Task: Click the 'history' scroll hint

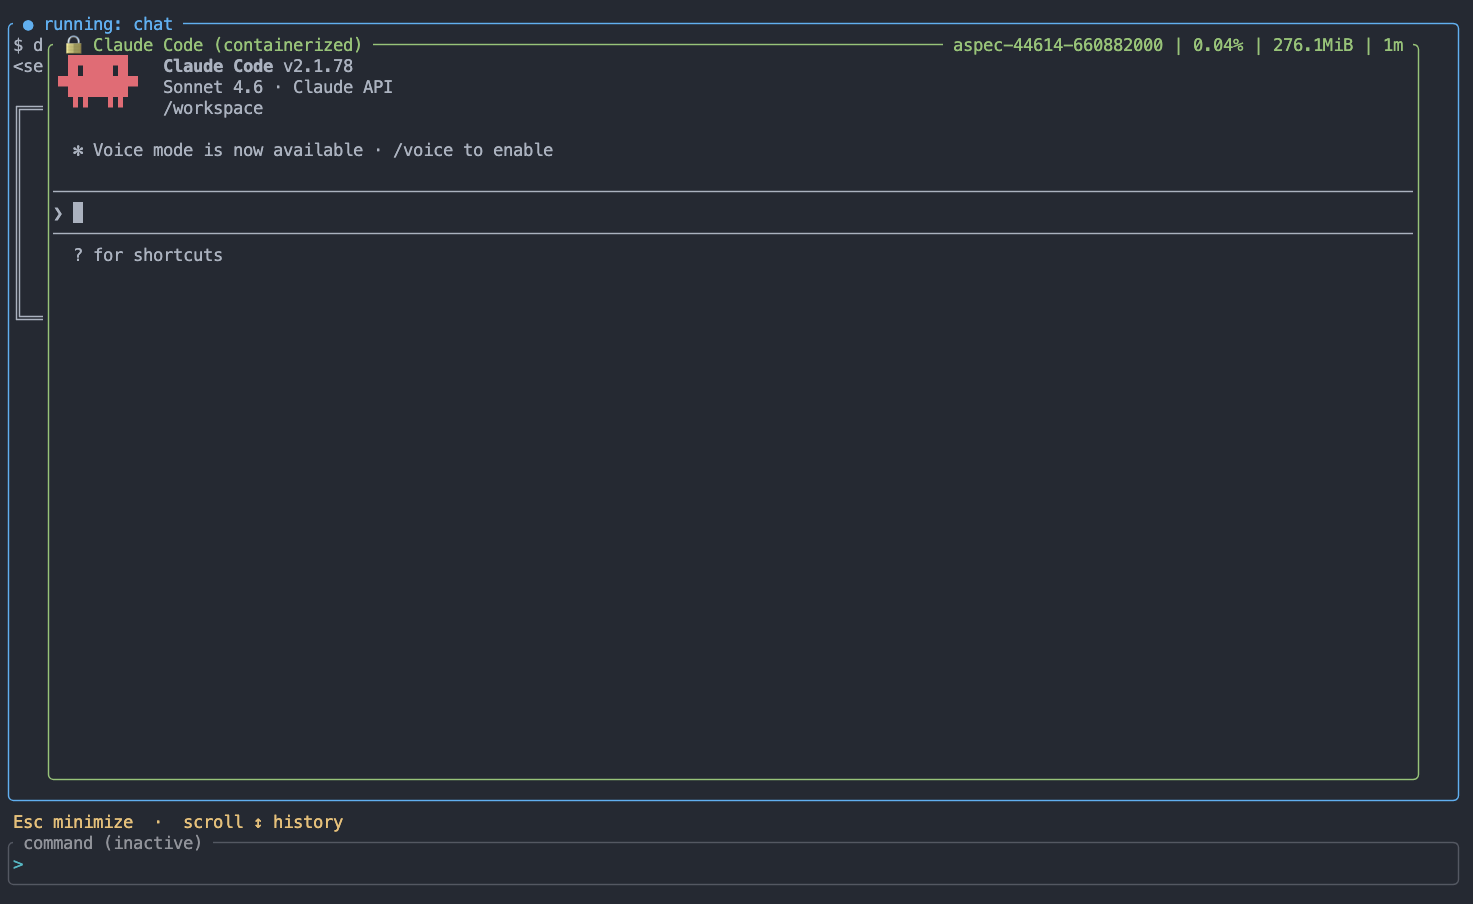Action: 308,822
